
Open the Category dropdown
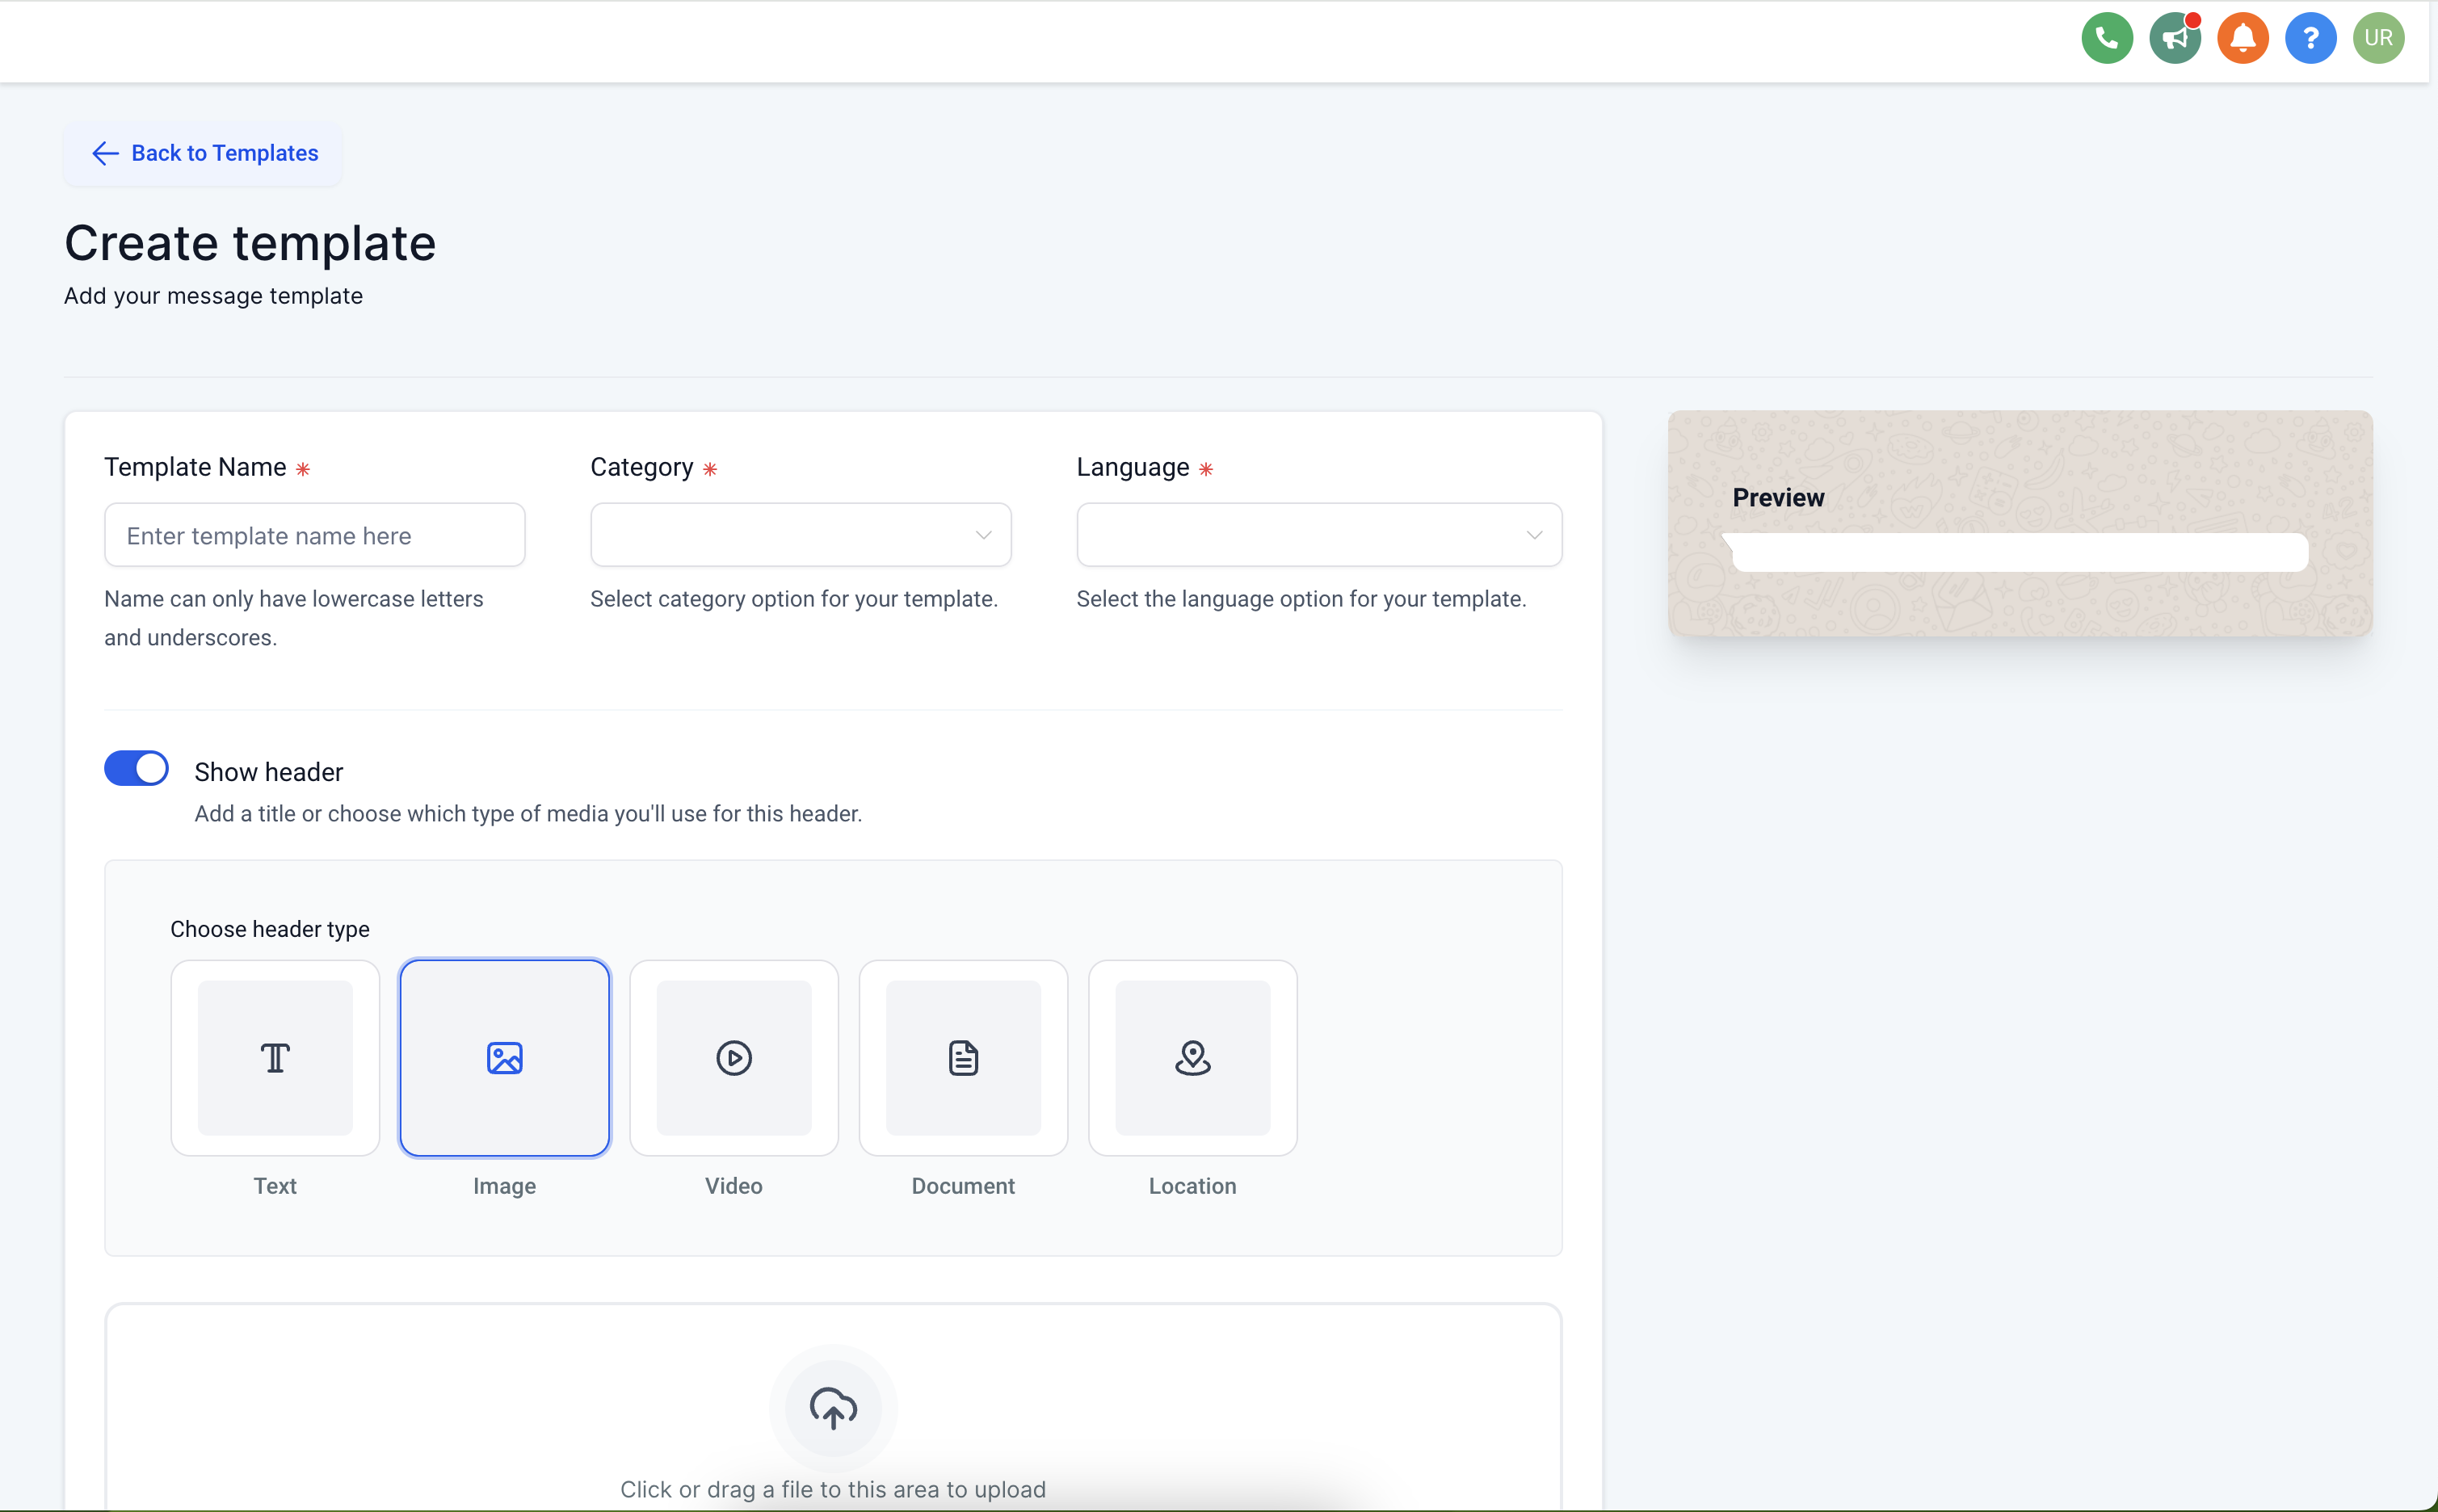[x=800, y=535]
